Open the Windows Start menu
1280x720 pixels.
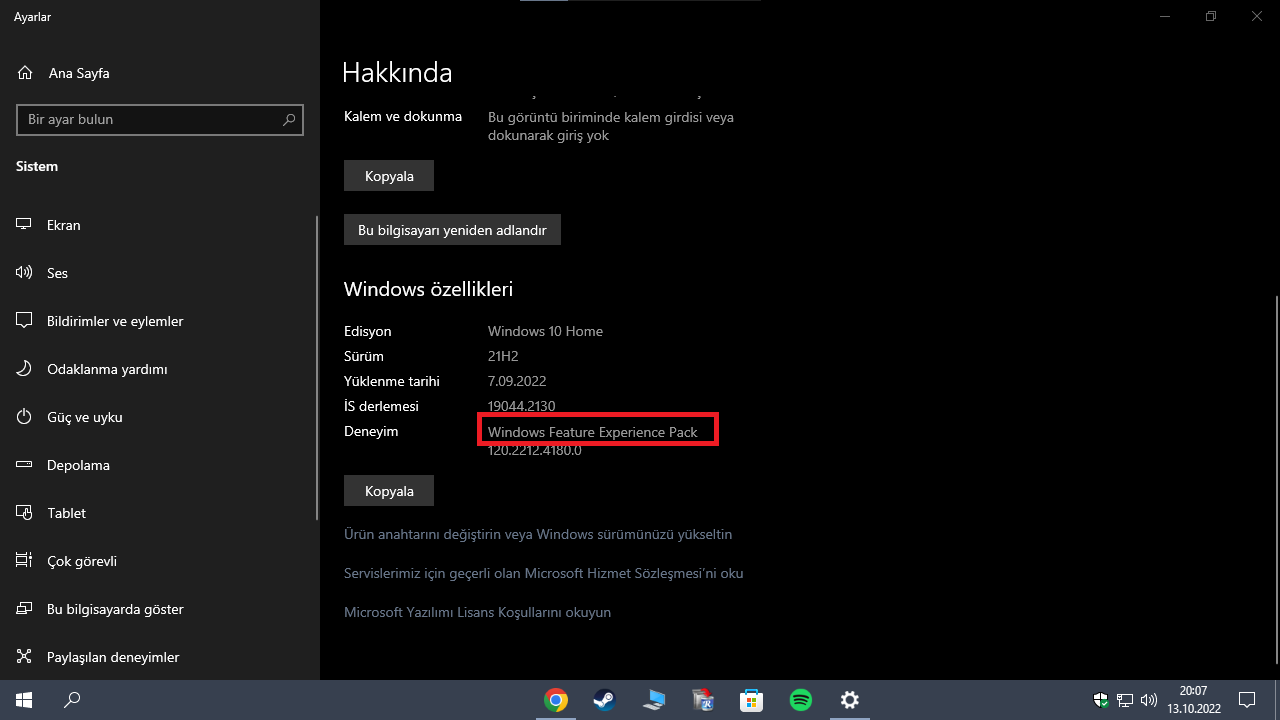(x=24, y=700)
